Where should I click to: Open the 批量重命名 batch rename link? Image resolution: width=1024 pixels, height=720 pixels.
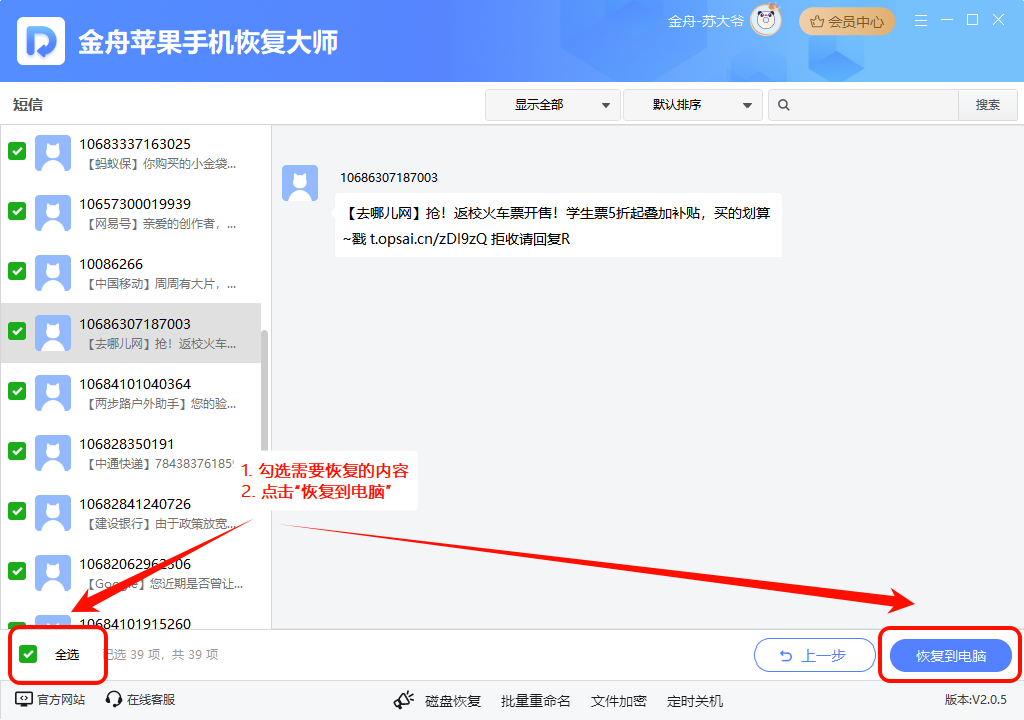pos(536,701)
